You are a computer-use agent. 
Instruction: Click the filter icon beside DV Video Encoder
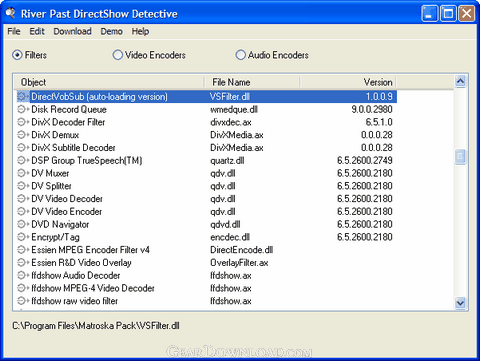(x=23, y=212)
